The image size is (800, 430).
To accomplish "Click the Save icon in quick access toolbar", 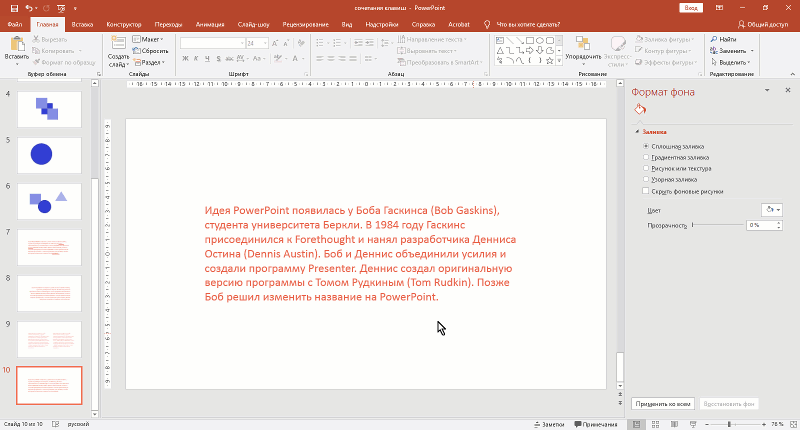I will [14, 8].
